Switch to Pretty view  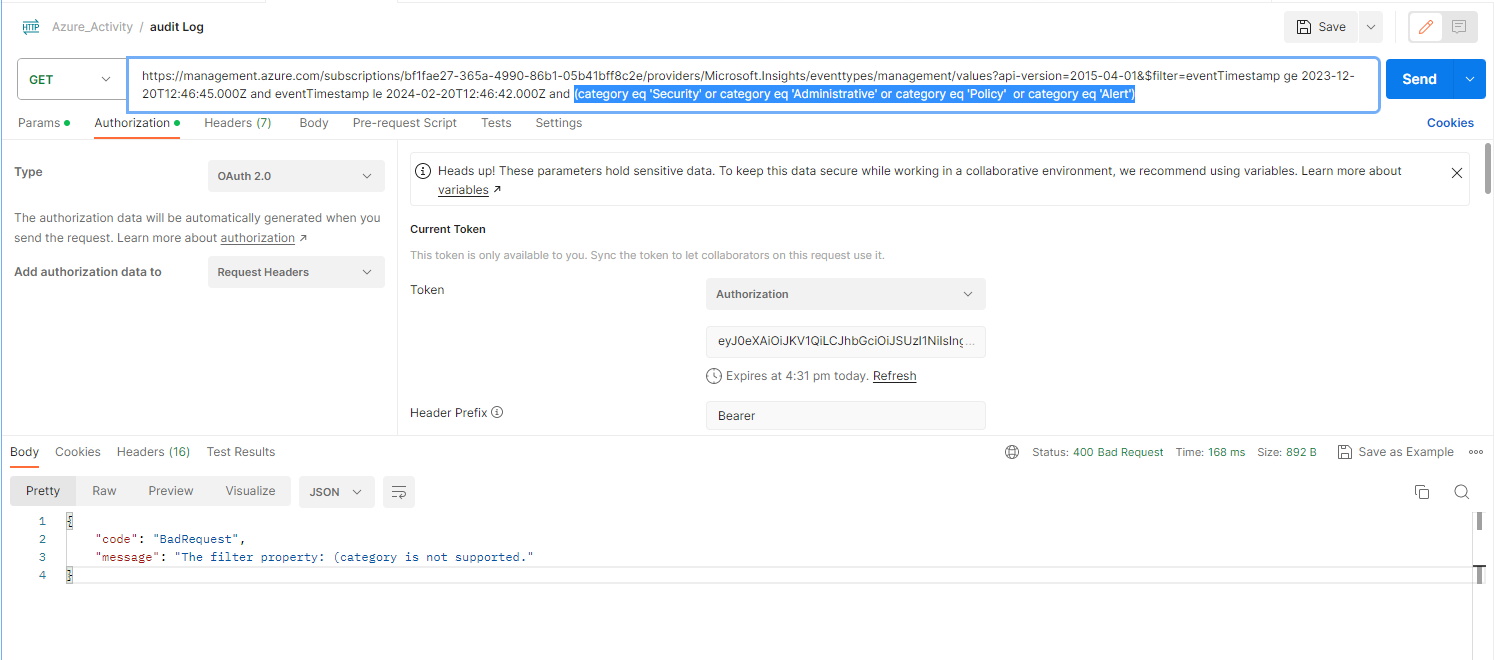click(43, 491)
